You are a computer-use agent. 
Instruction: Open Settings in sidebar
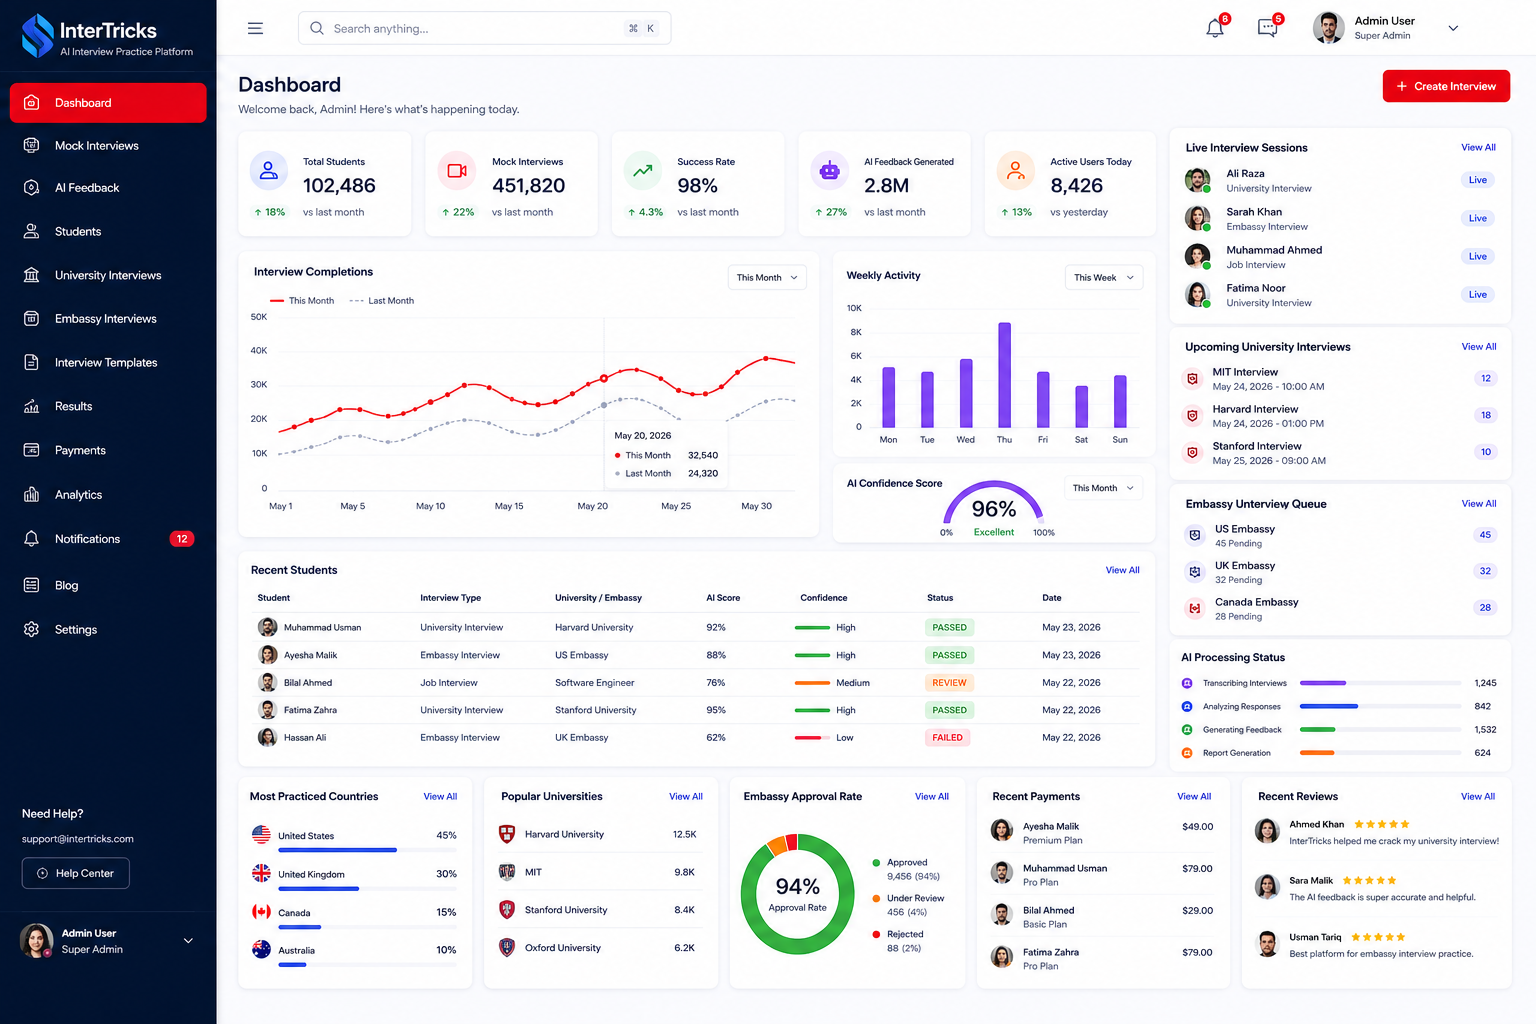tap(108, 629)
